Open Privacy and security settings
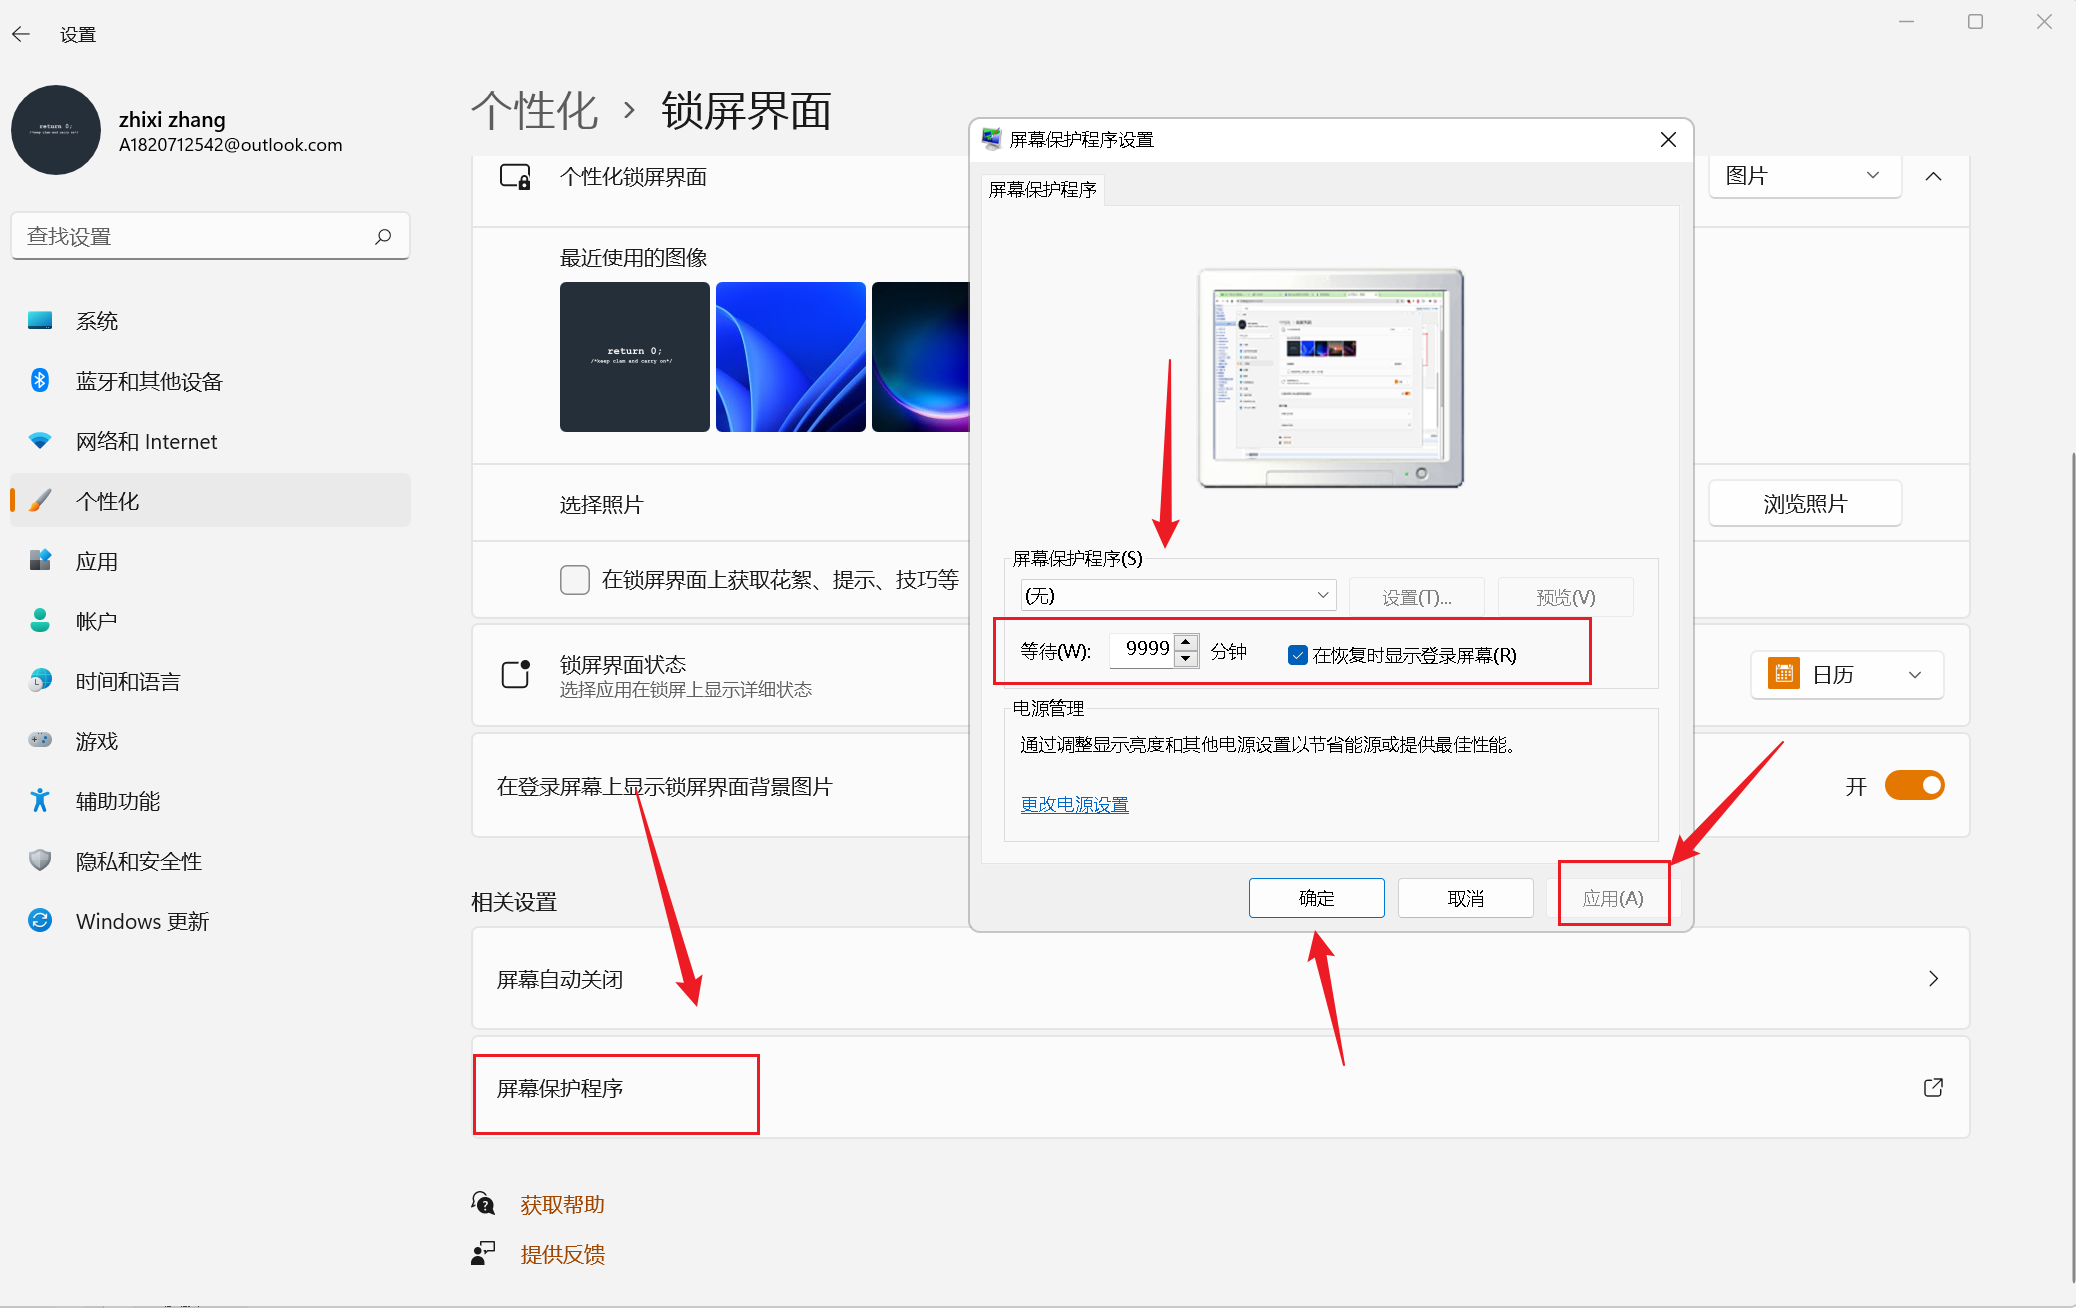The width and height of the screenshot is (2076, 1308). (139, 861)
